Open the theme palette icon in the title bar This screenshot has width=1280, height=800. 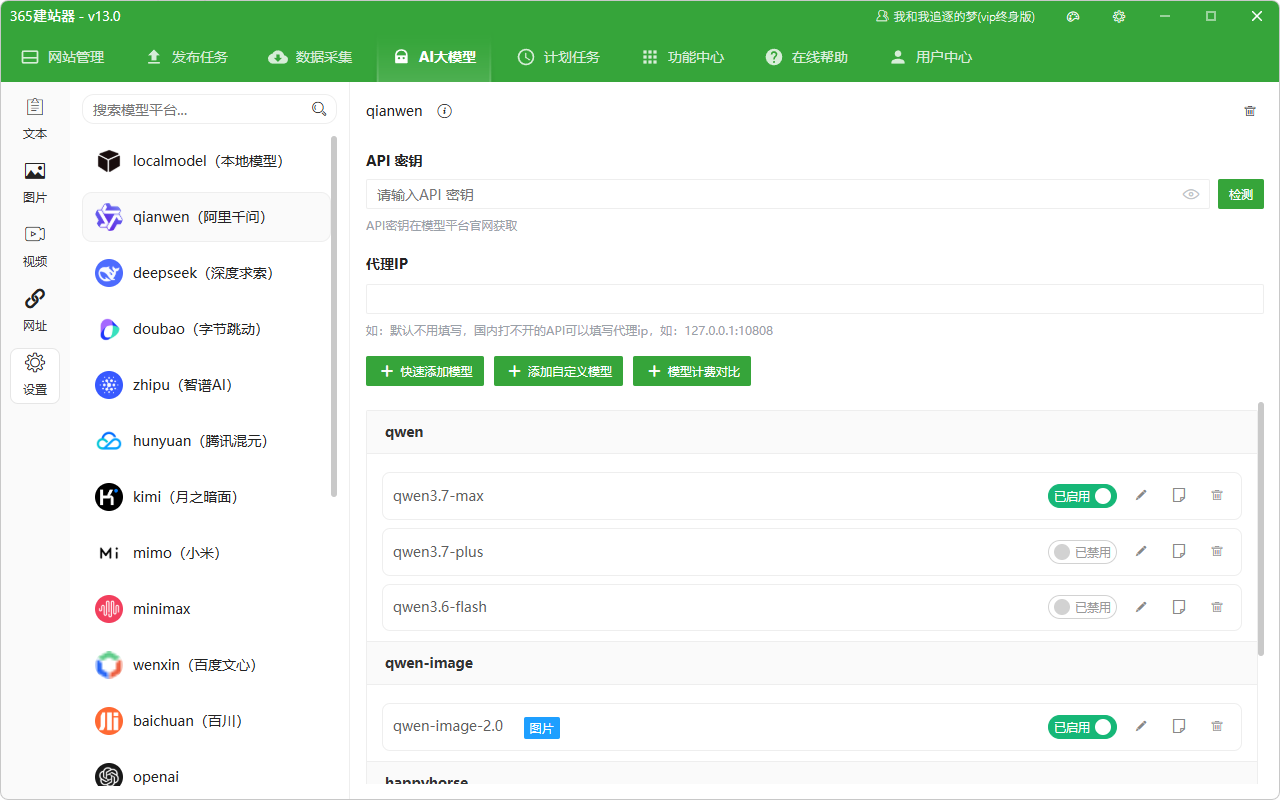[1073, 16]
